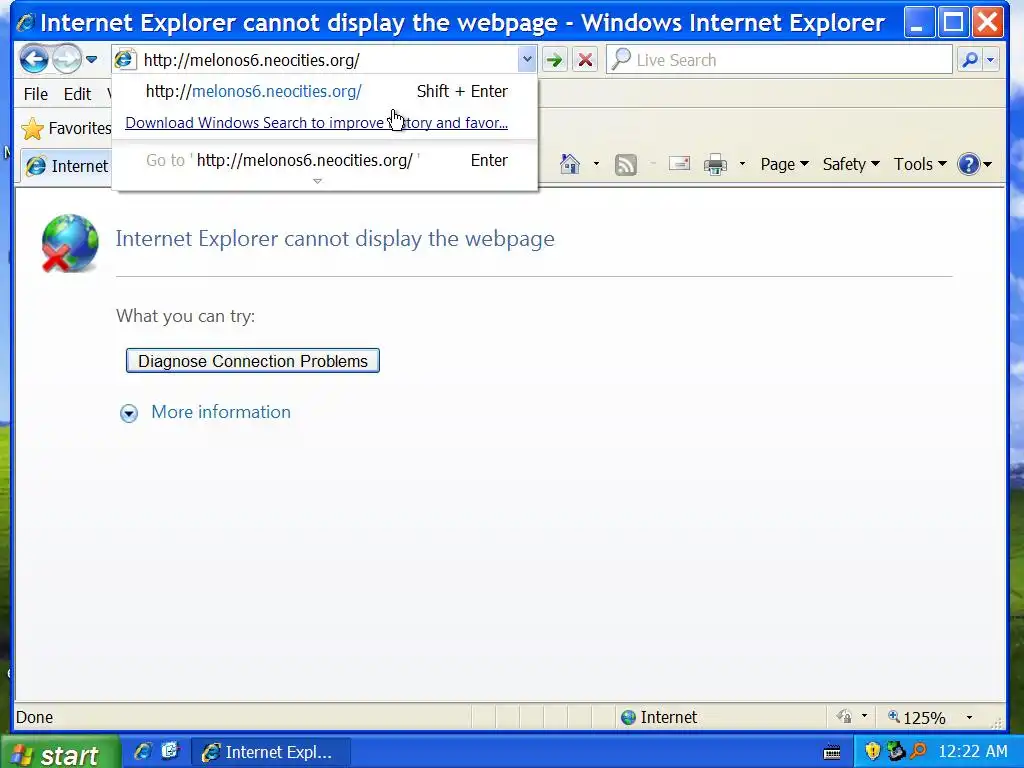
Task: Expand the autocomplete list chevron
Action: click(317, 181)
